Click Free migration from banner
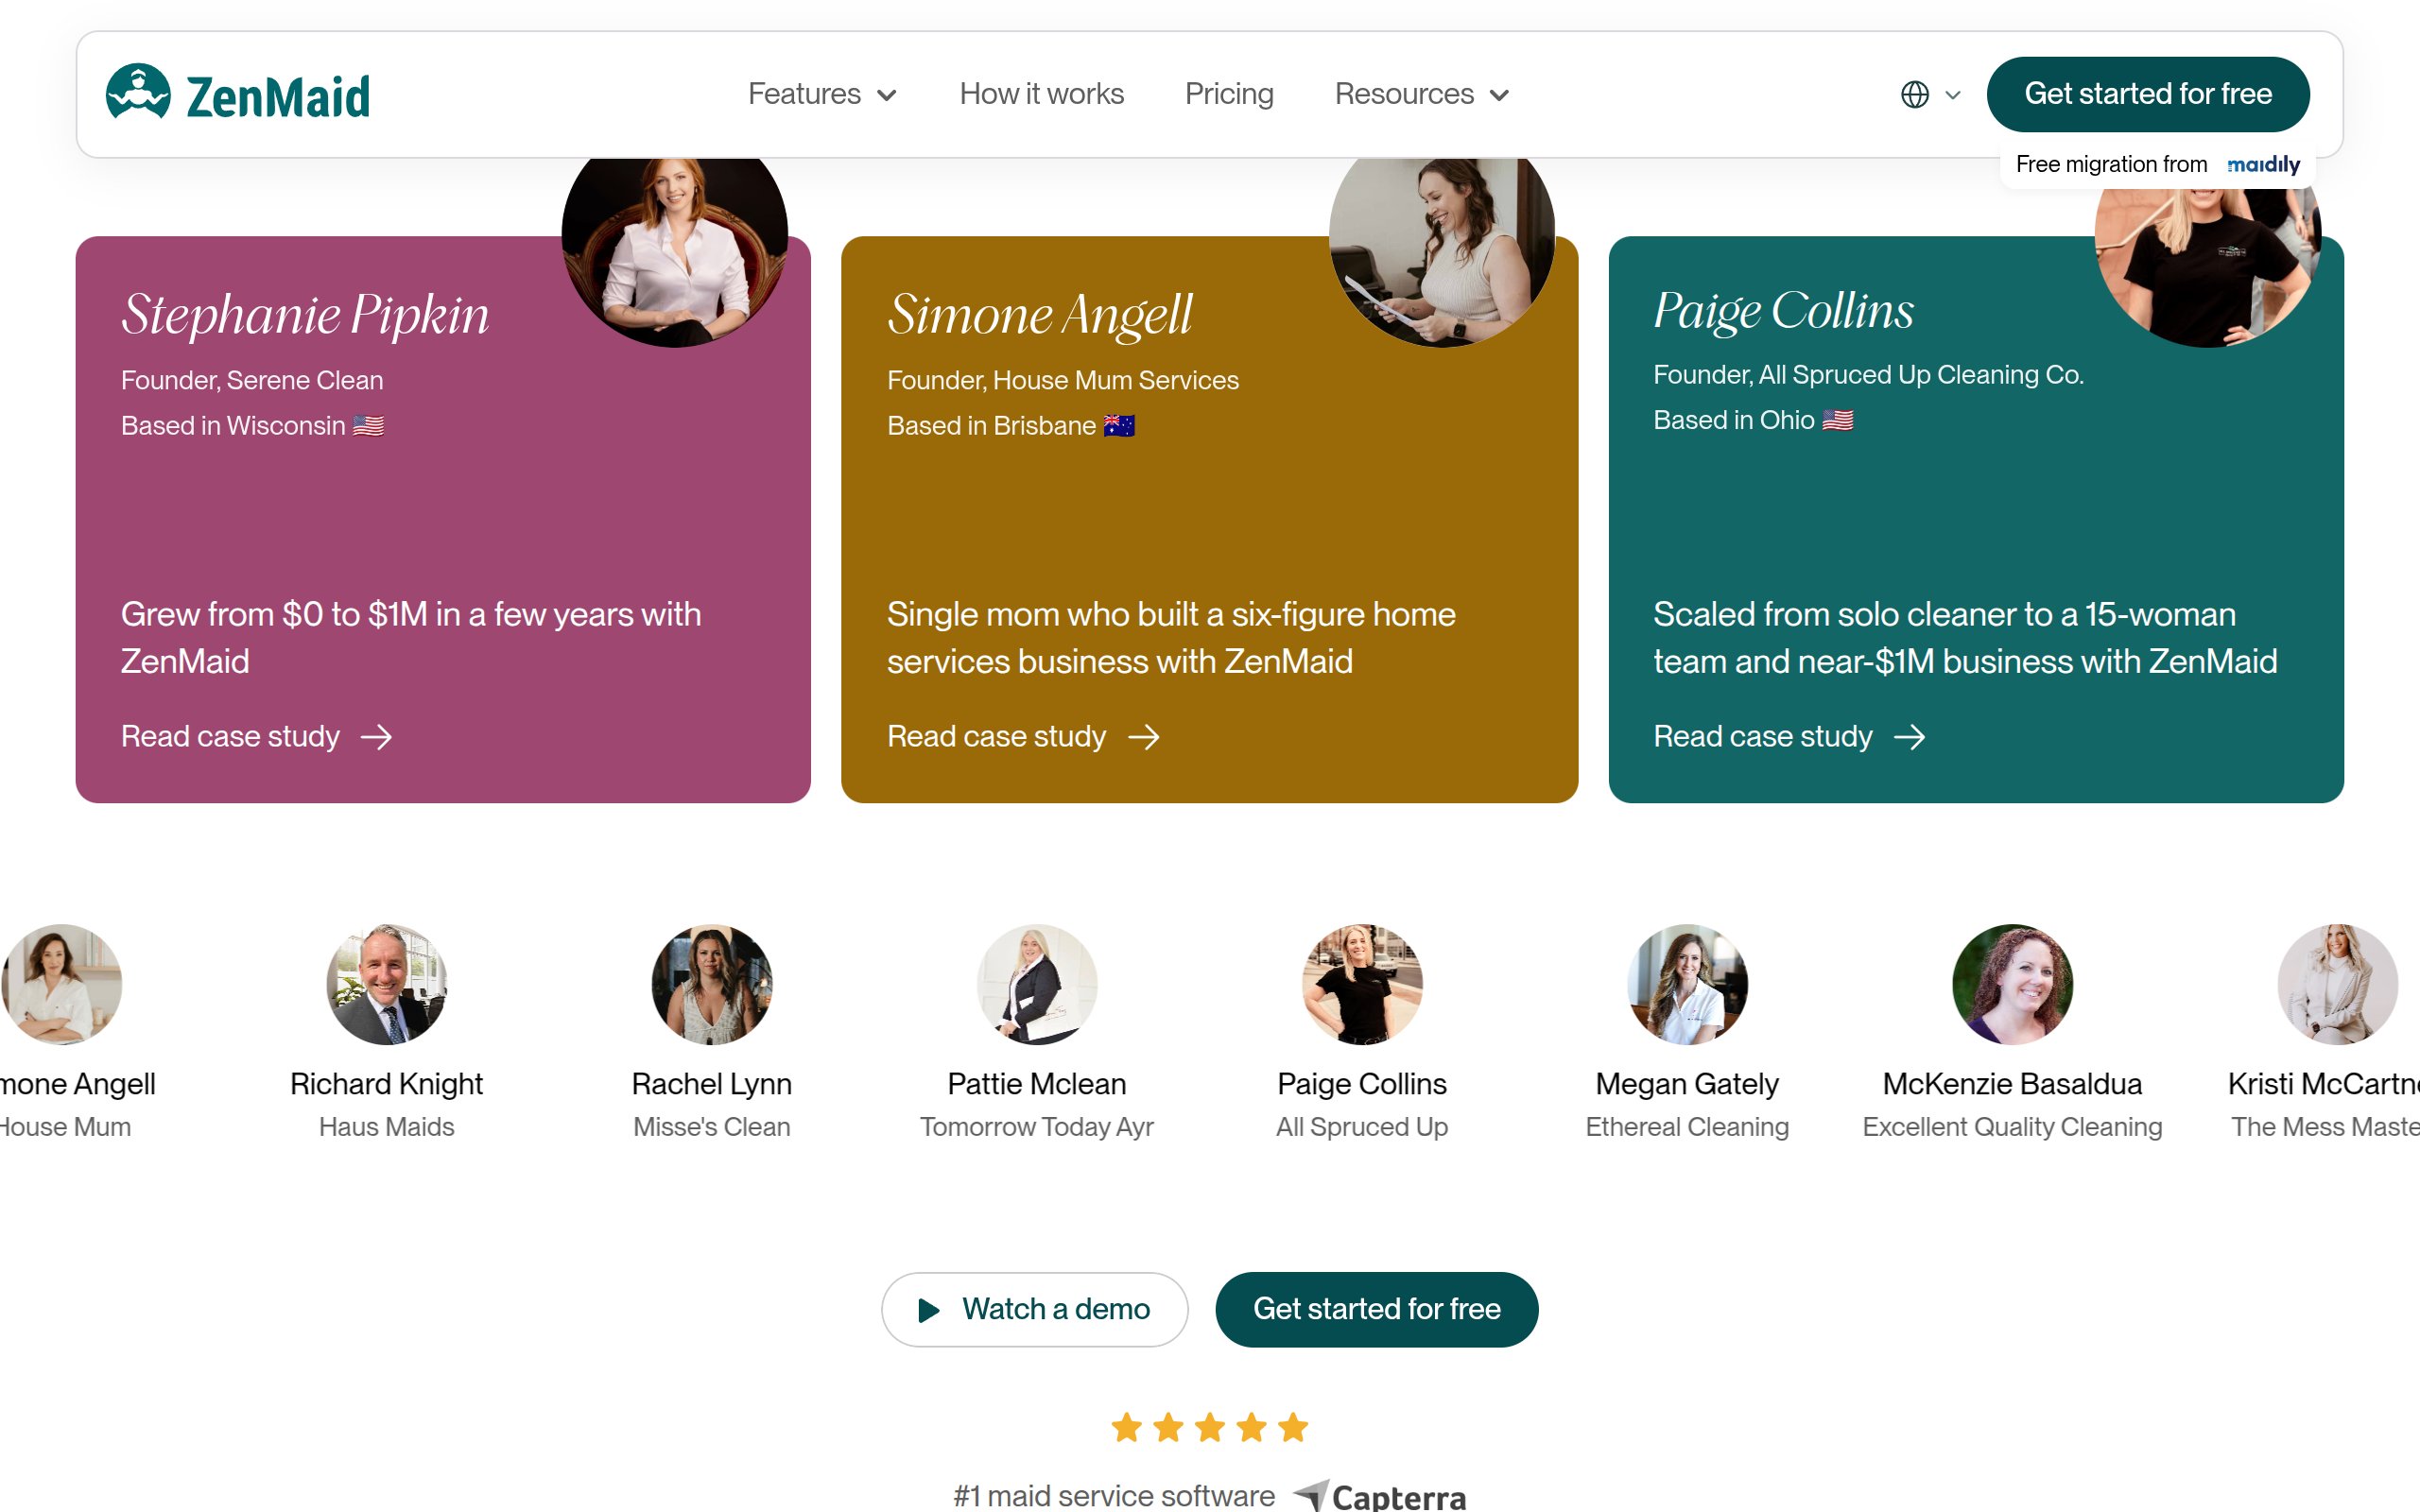Viewport: 2420px width, 1512px height. [2157, 164]
